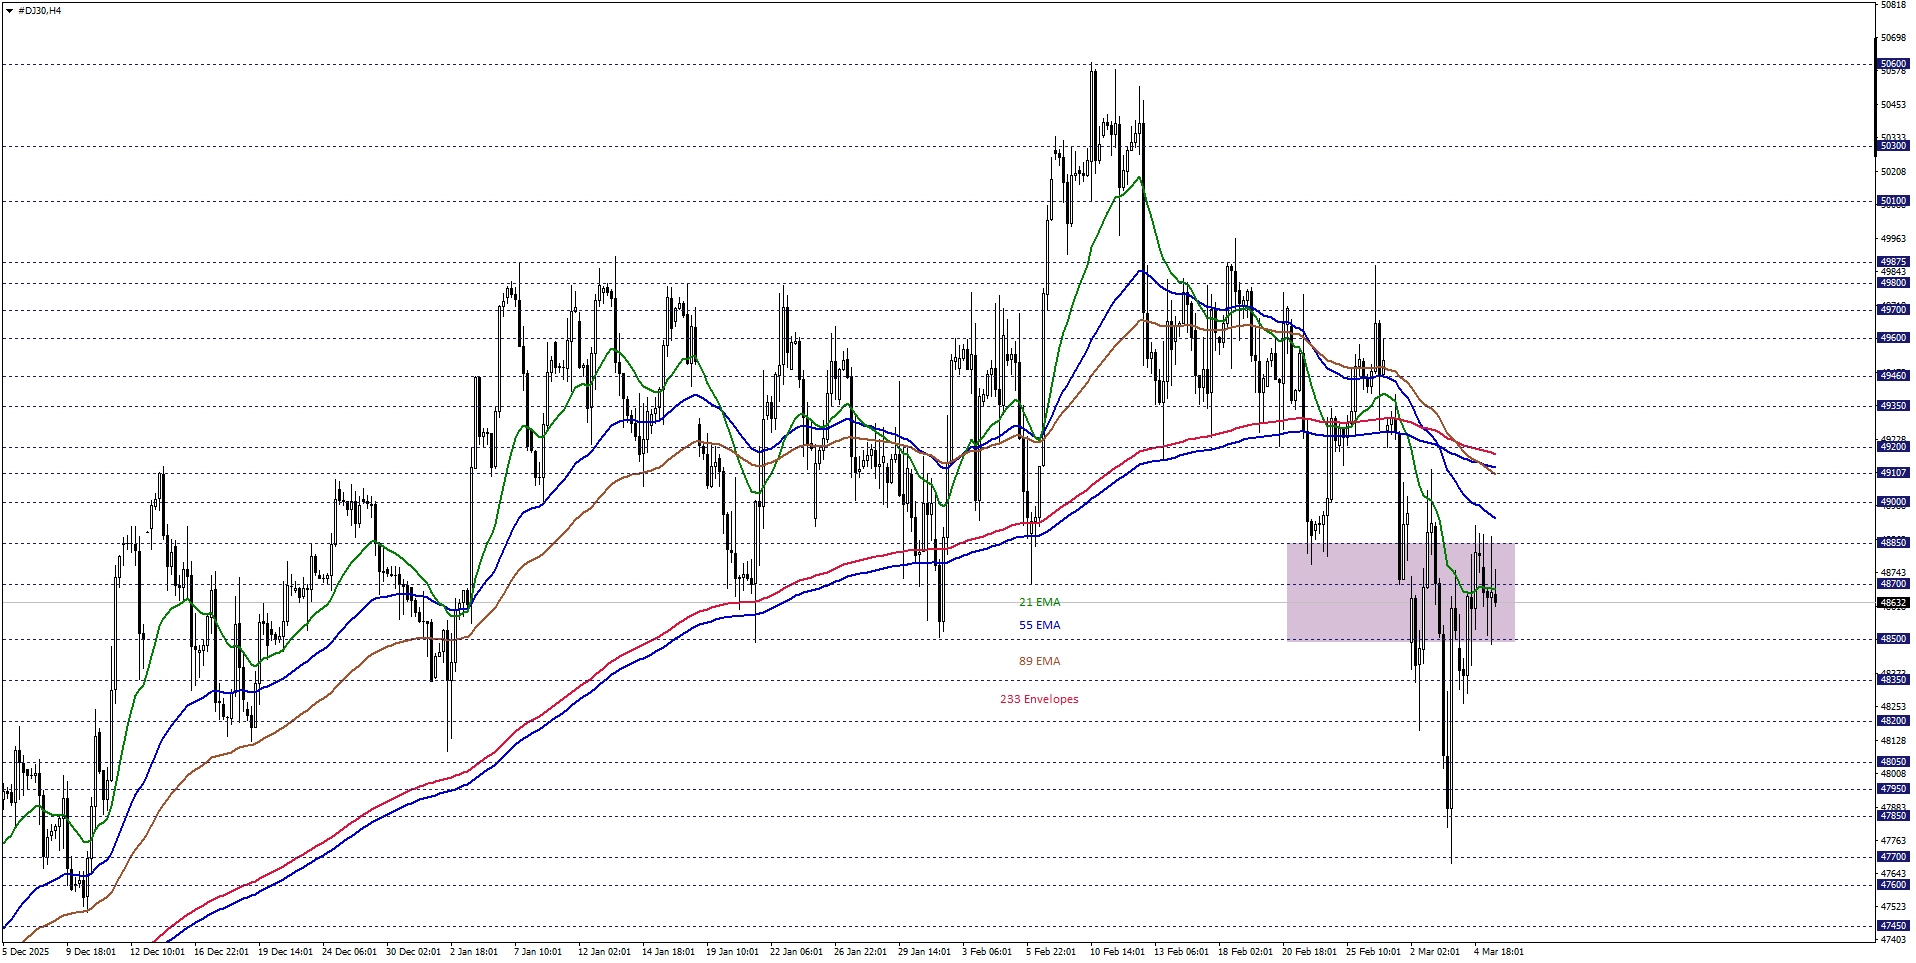This screenshot has height=963, width=1916.
Task: Select the blue 55 EMA label
Action: [x=1039, y=625]
